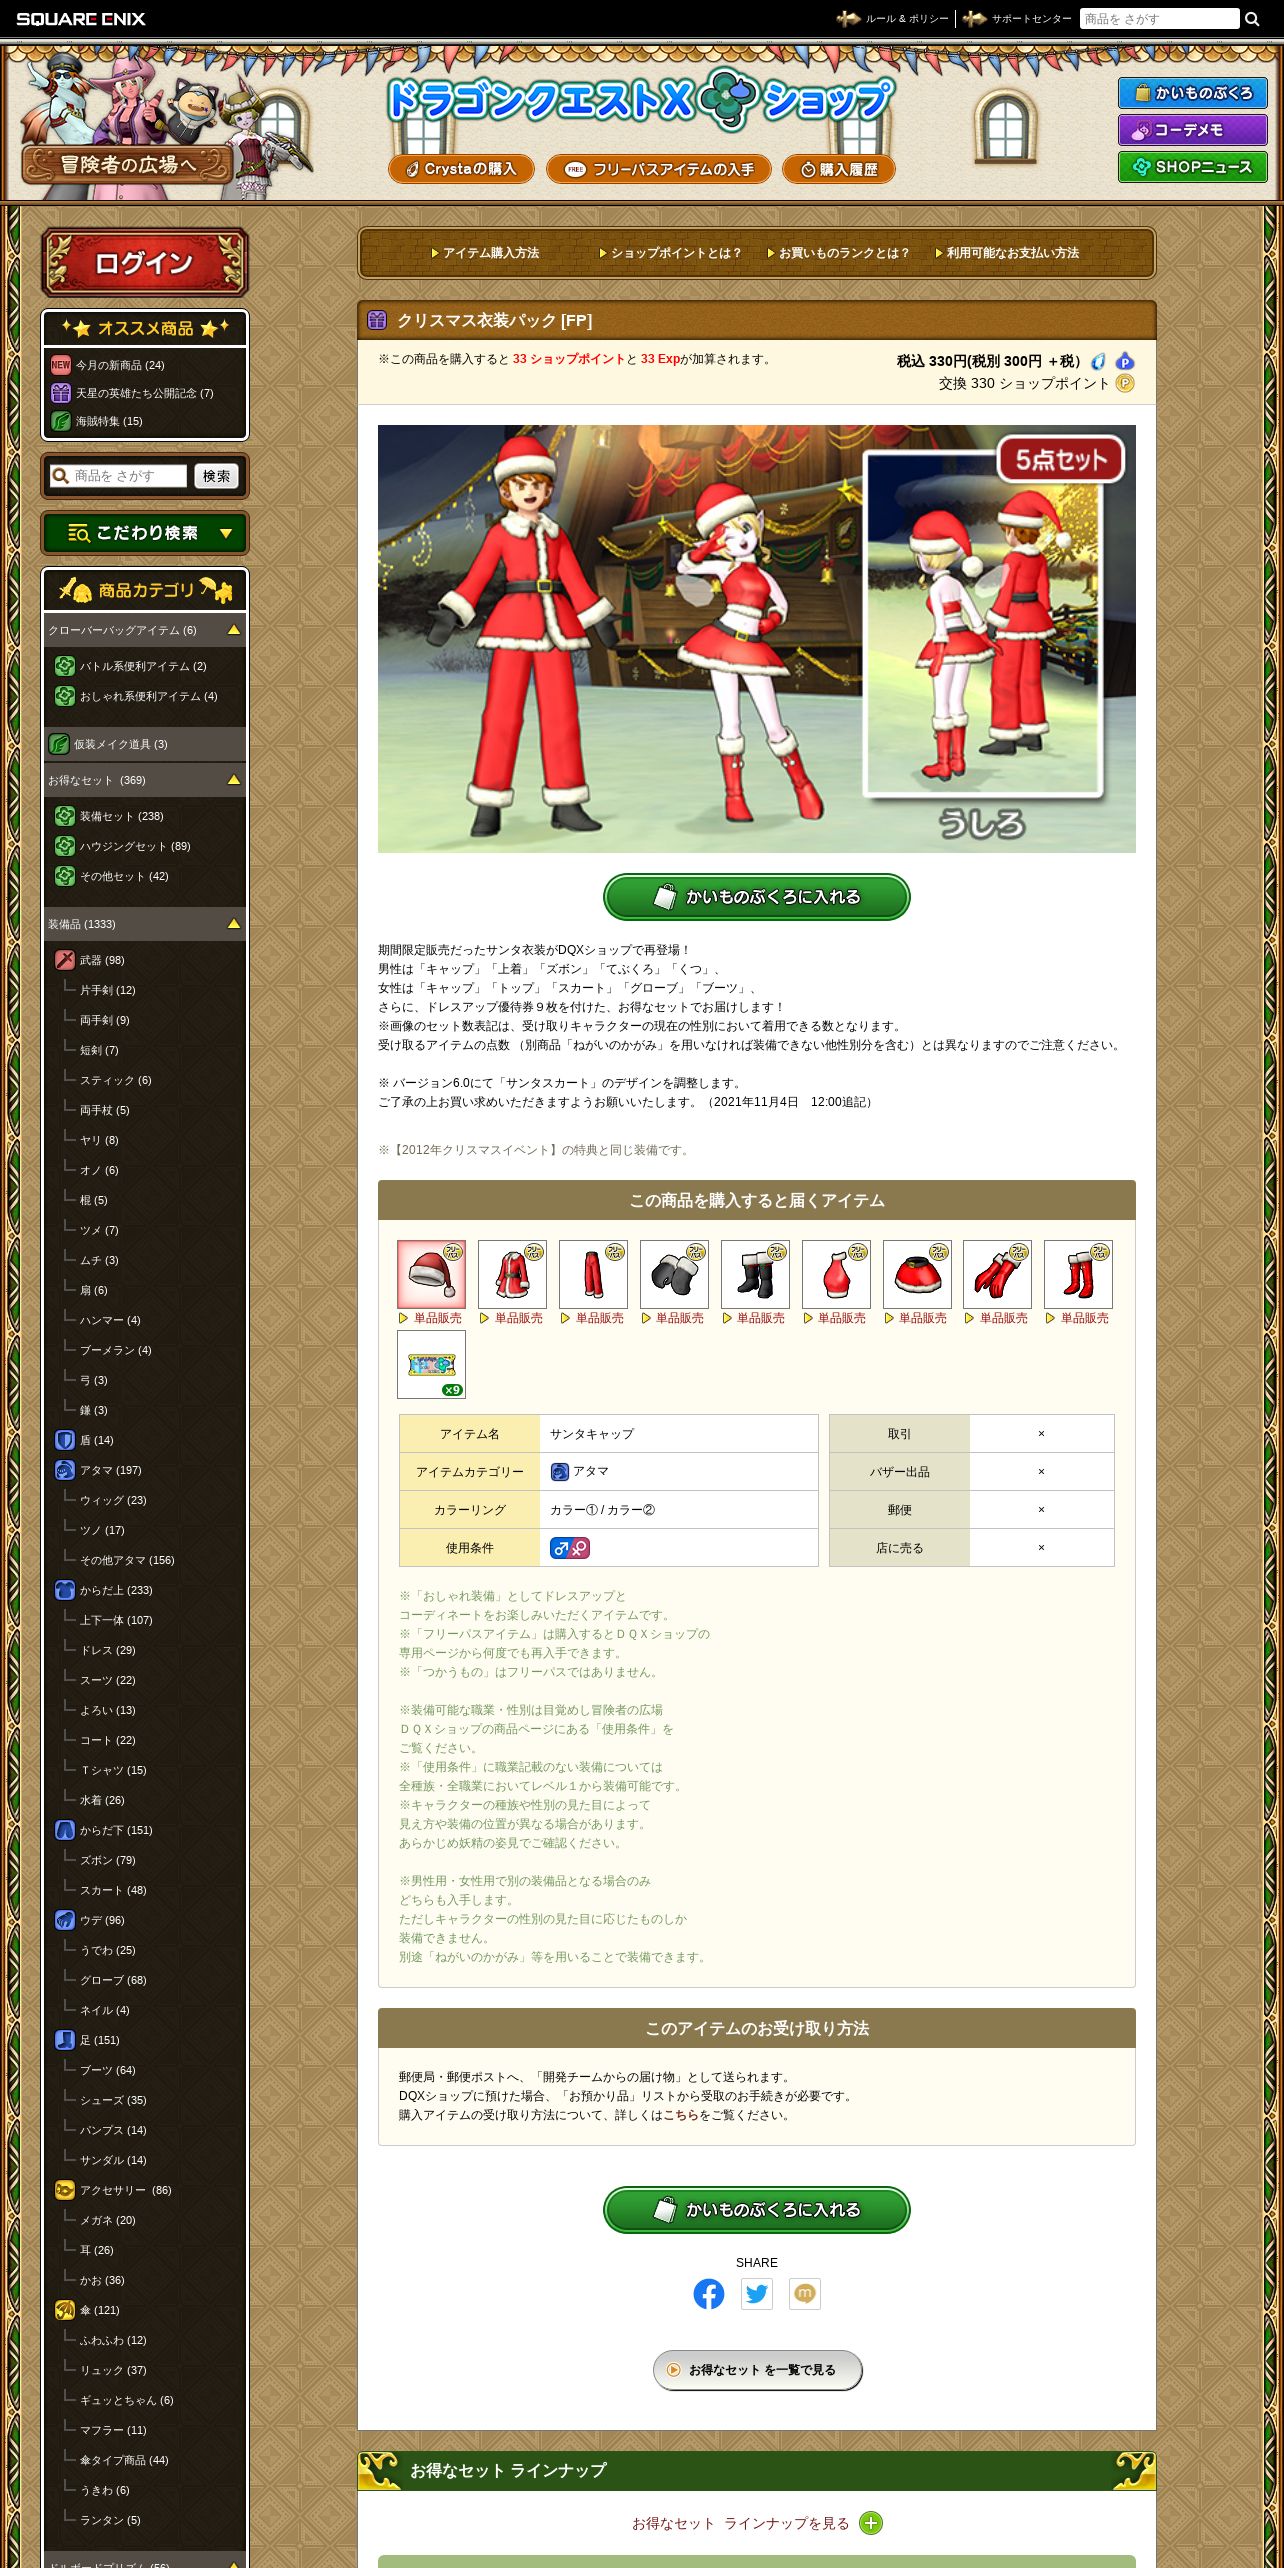Open バトル系便利アイテム (2) subcategory
The image size is (1284, 2568).
[x=131, y=666]
